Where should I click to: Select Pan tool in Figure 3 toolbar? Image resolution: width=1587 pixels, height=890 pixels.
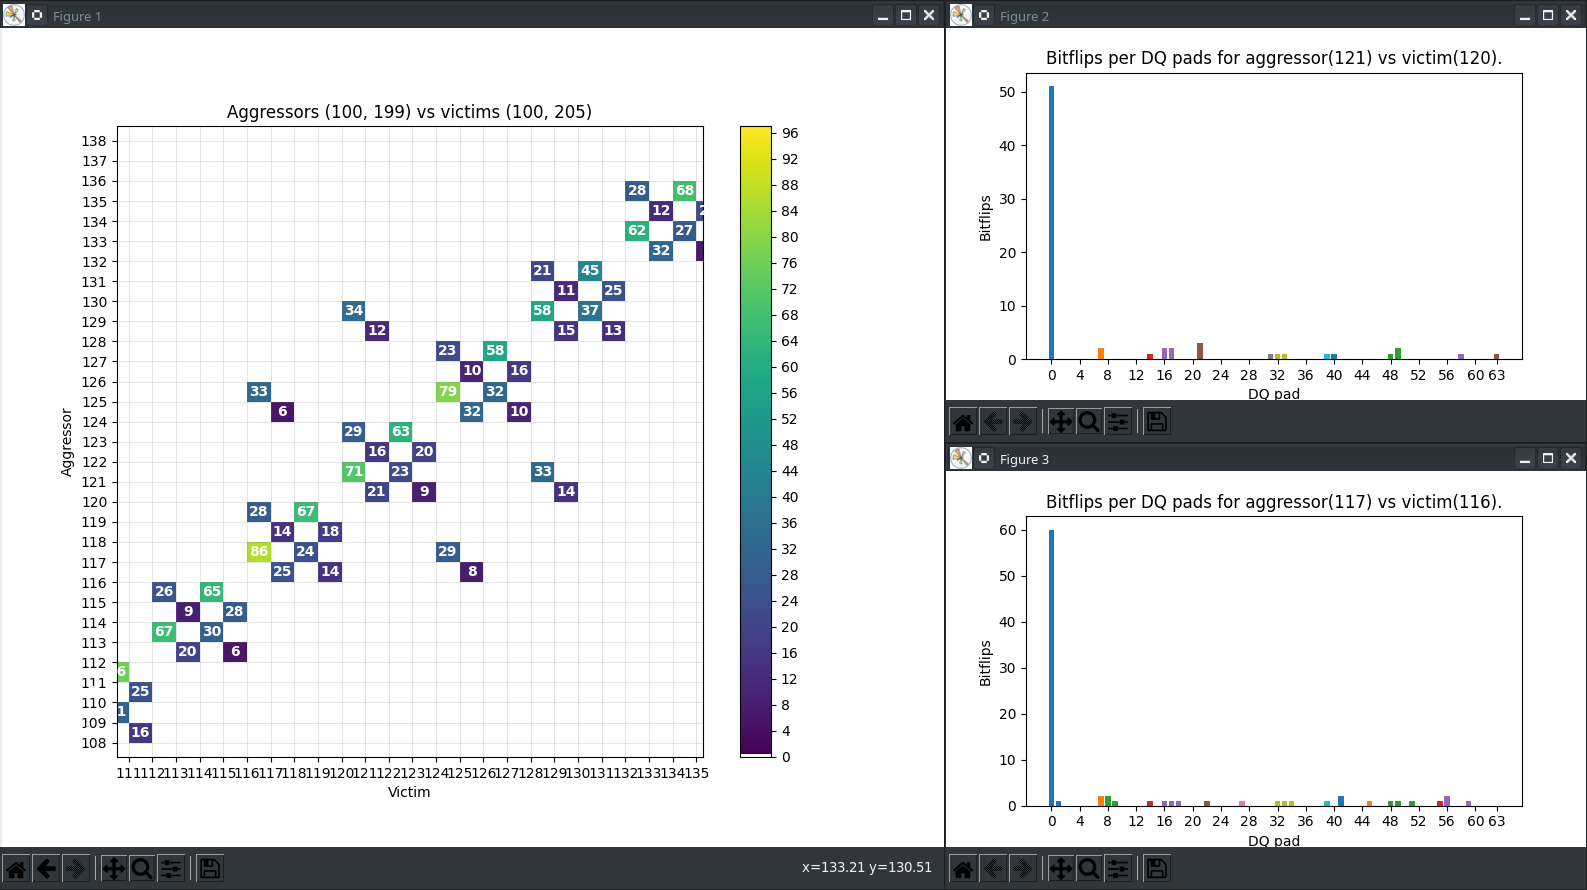point(1061,868)
